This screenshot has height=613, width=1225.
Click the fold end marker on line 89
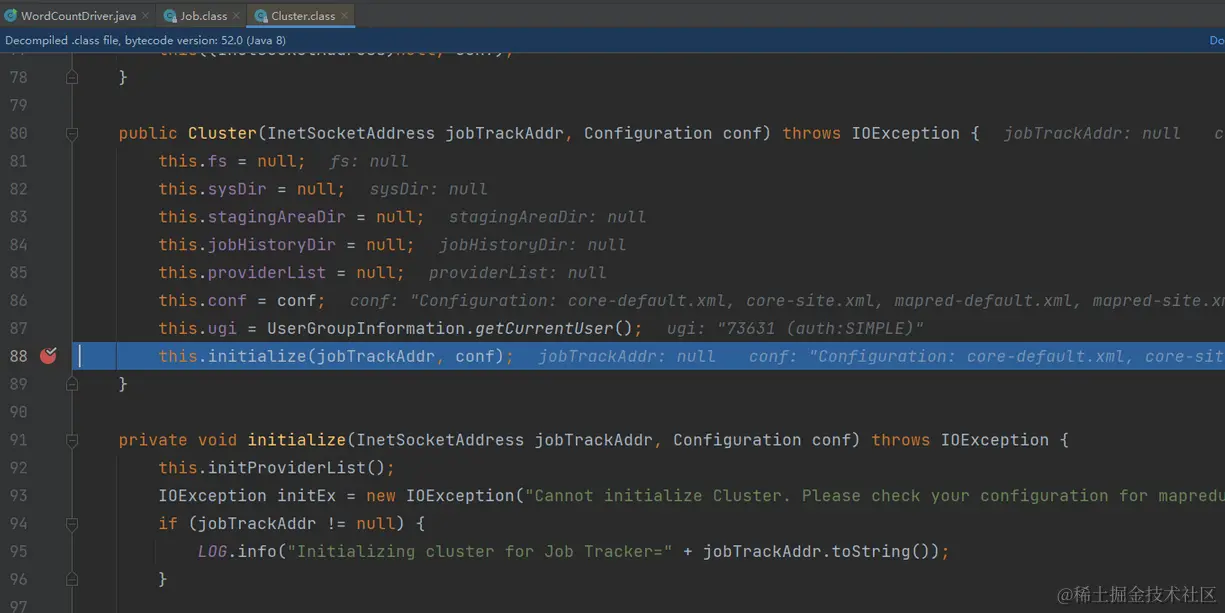72,384
